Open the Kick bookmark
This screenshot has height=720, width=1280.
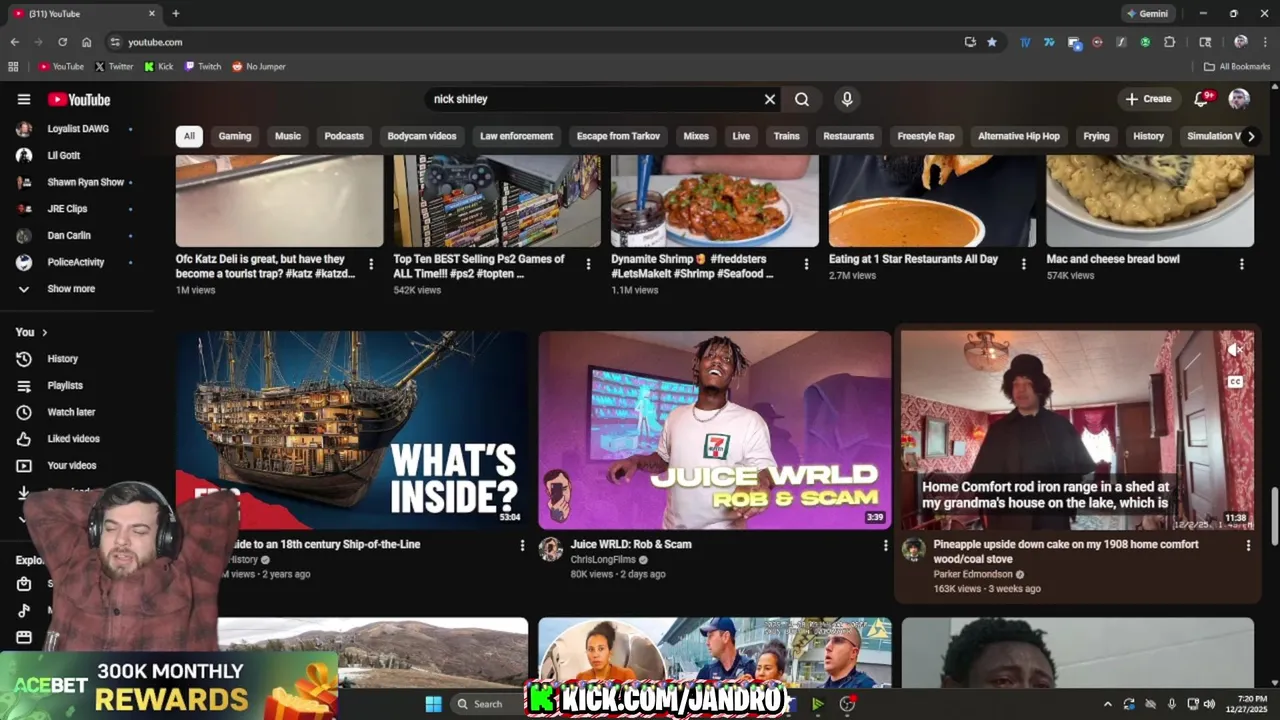coord(158,67)
